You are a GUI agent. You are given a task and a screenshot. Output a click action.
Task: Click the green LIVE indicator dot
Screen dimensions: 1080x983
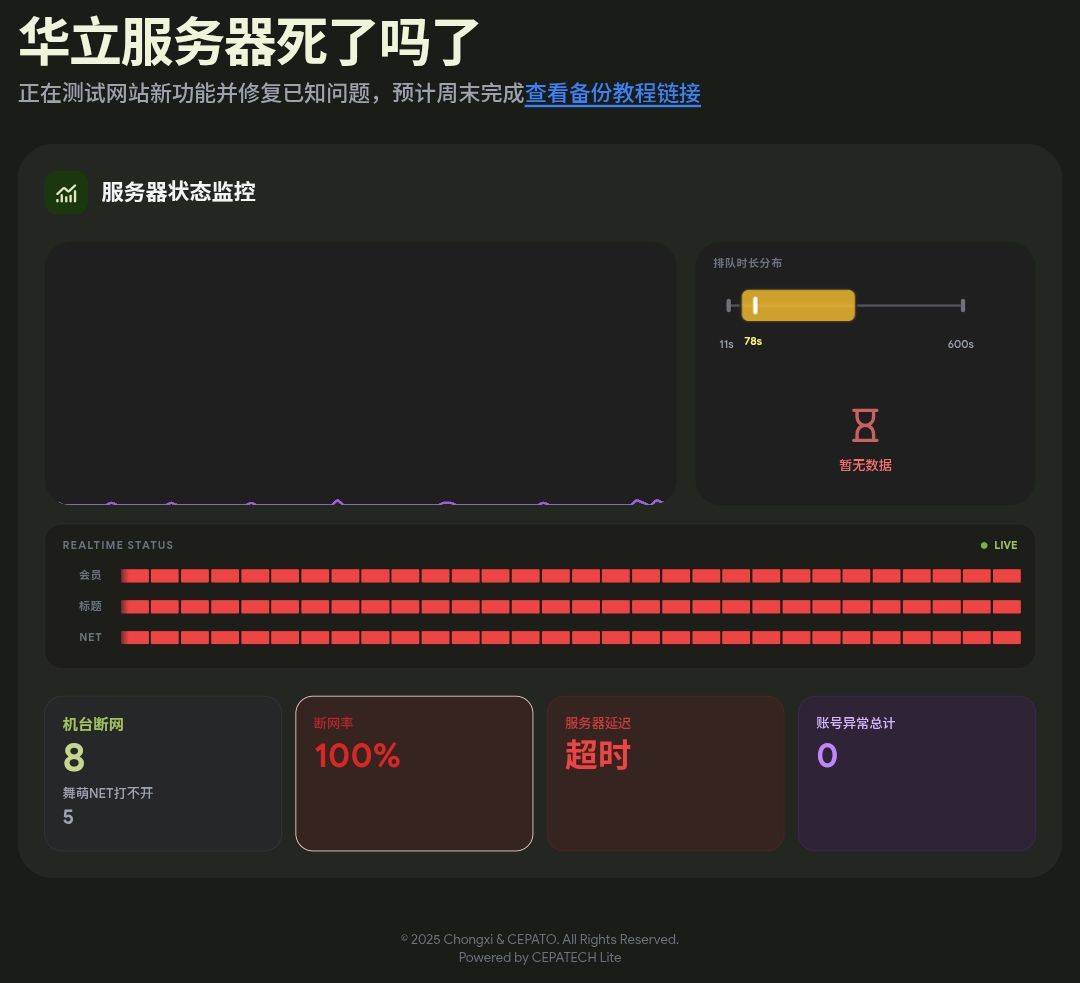pyautogui.click(x=984, y=545)
